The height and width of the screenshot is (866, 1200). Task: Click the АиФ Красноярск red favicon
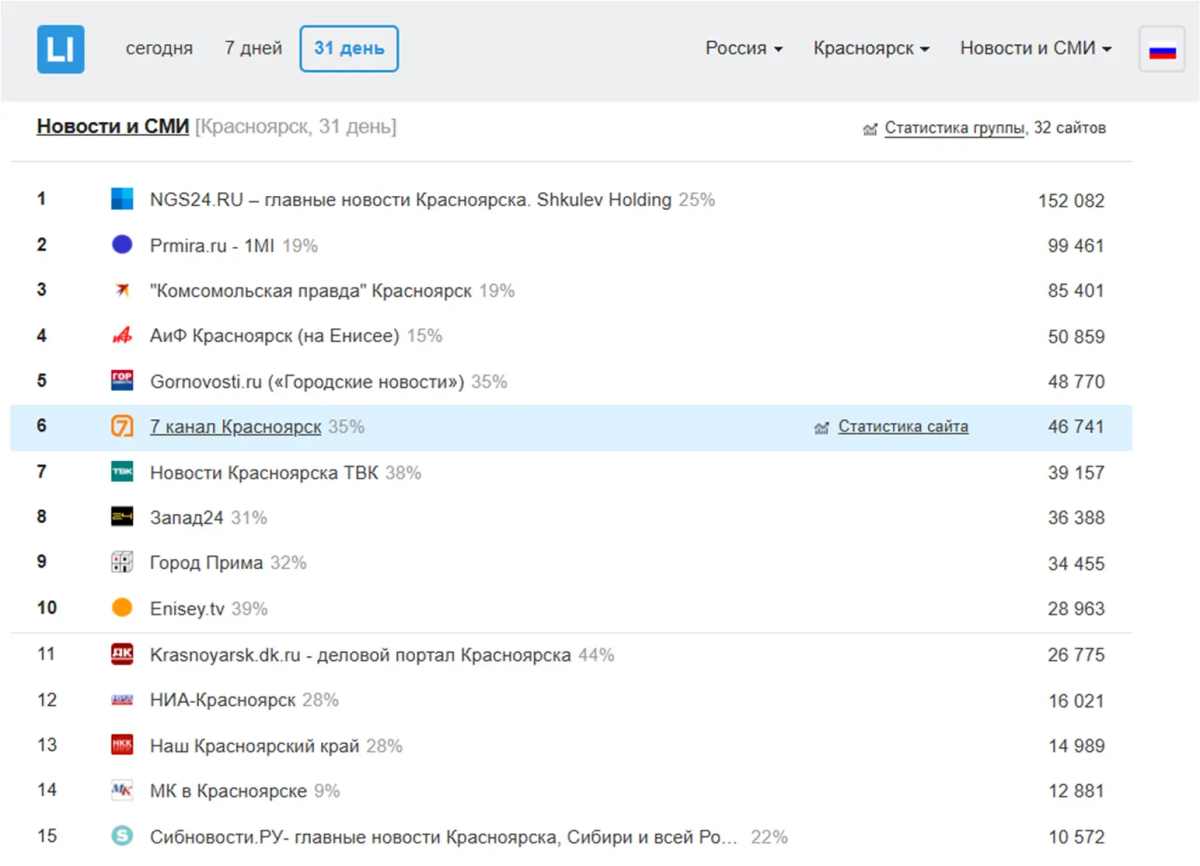pyautogui.click(x=122, y=336)
